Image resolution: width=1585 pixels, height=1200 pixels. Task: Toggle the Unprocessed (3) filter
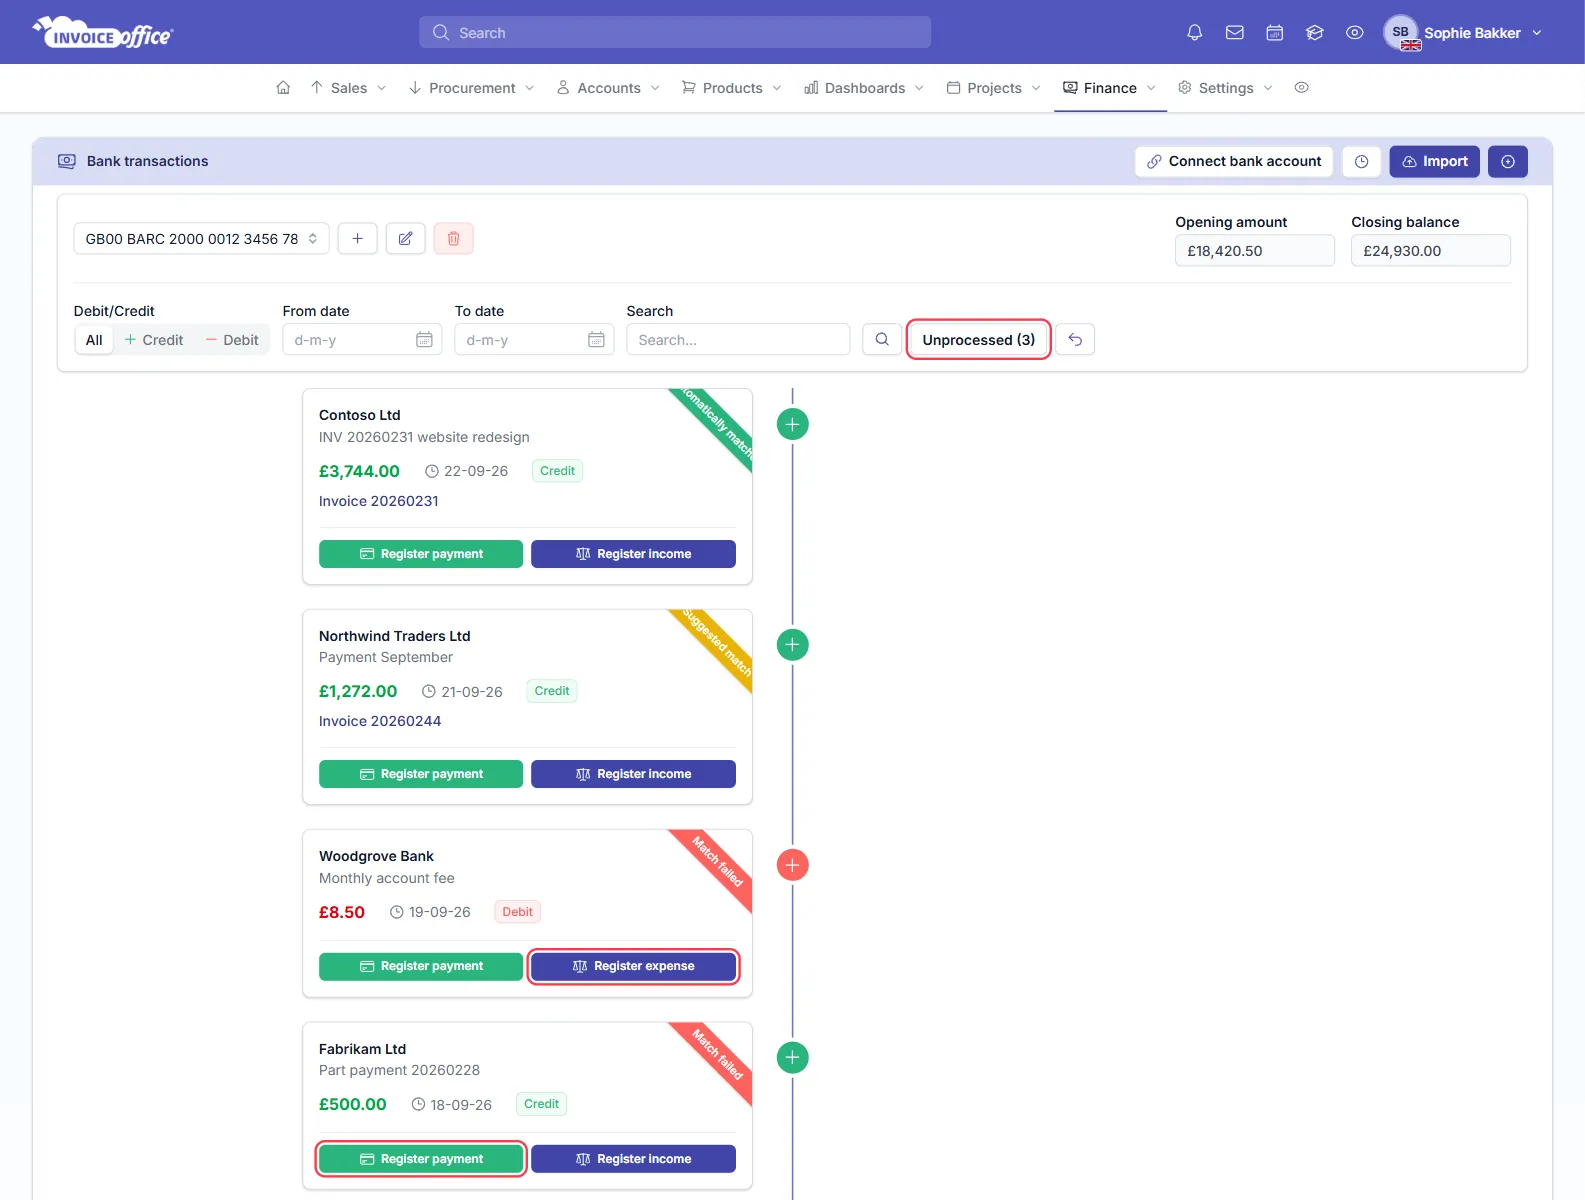(x=978, y=340)
